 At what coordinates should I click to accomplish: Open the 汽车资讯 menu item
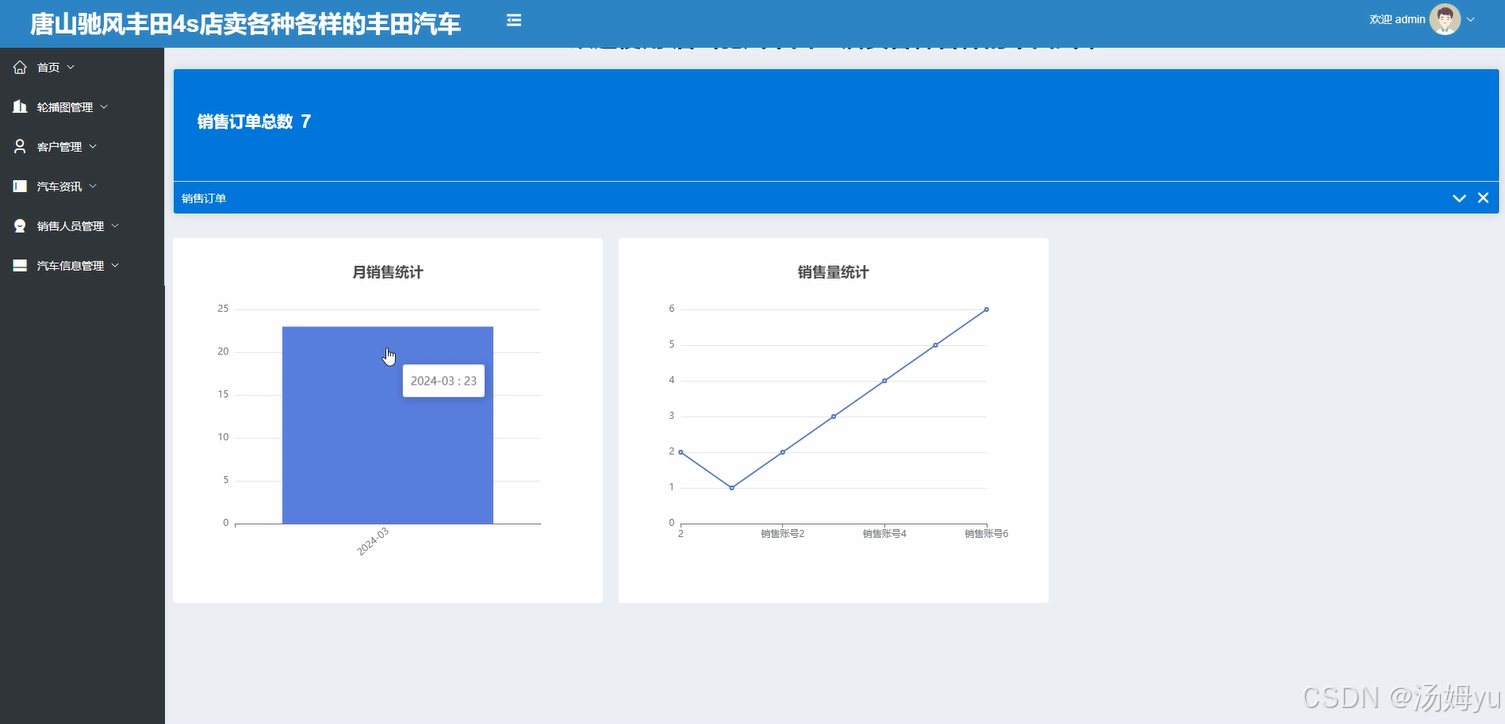82,186
